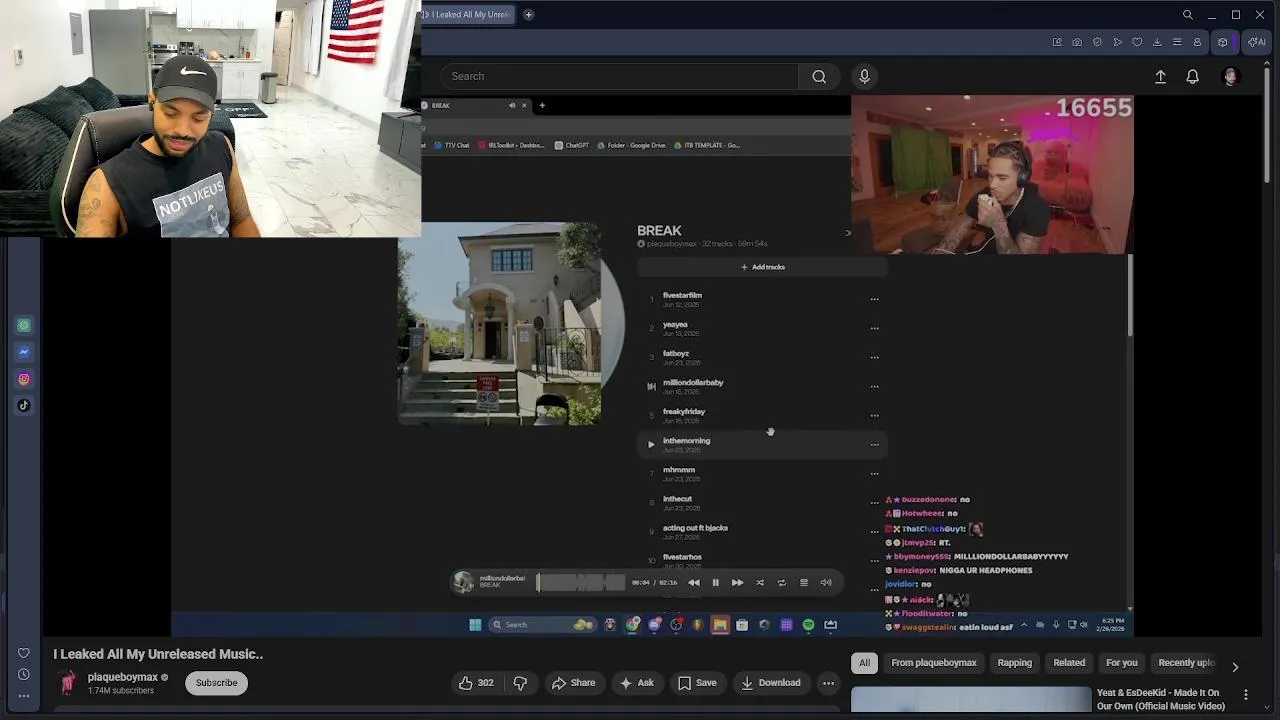Open browser downloads icon
This screenshot has width=1280, height=720.
[x=1157, y=42]
